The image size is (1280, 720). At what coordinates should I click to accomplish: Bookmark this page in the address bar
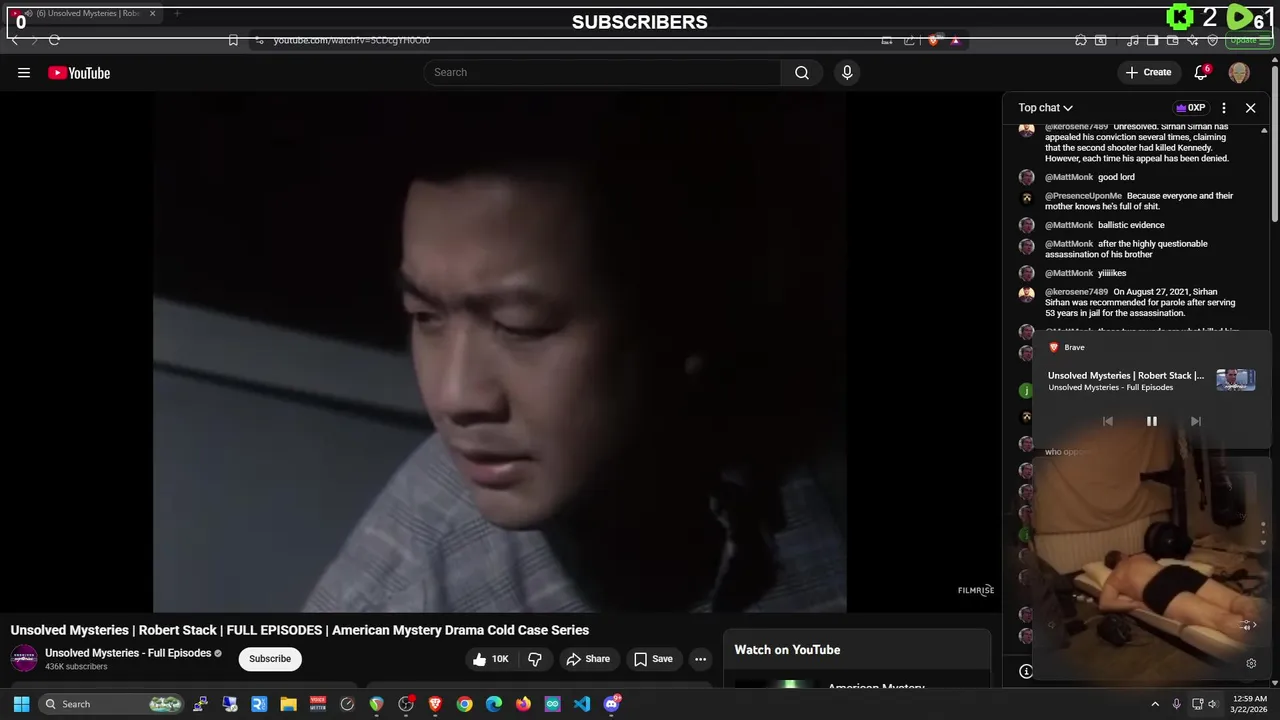tap(233, 40)
